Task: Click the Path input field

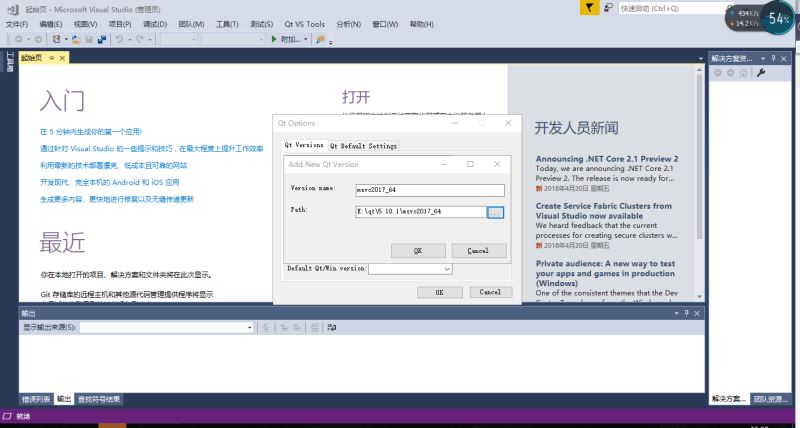Action: [421, 212]
